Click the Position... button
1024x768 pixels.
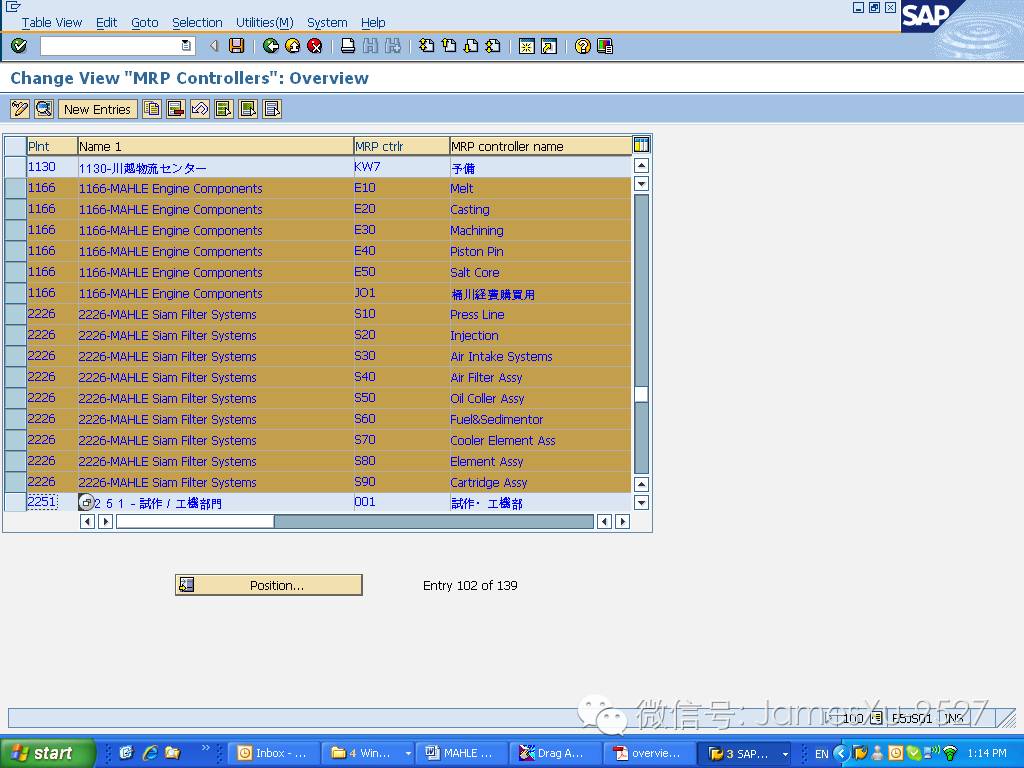(x=268, y=584)
